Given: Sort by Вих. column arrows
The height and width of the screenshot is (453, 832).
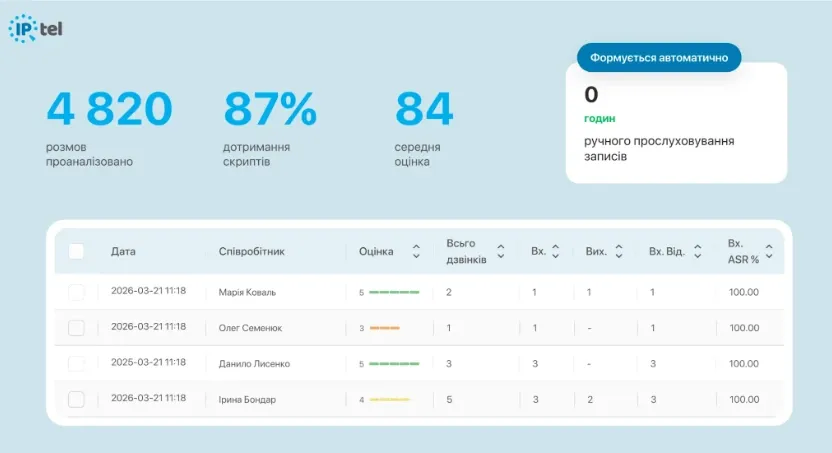Looking at the screenshot, I should (x=619, y=251).
